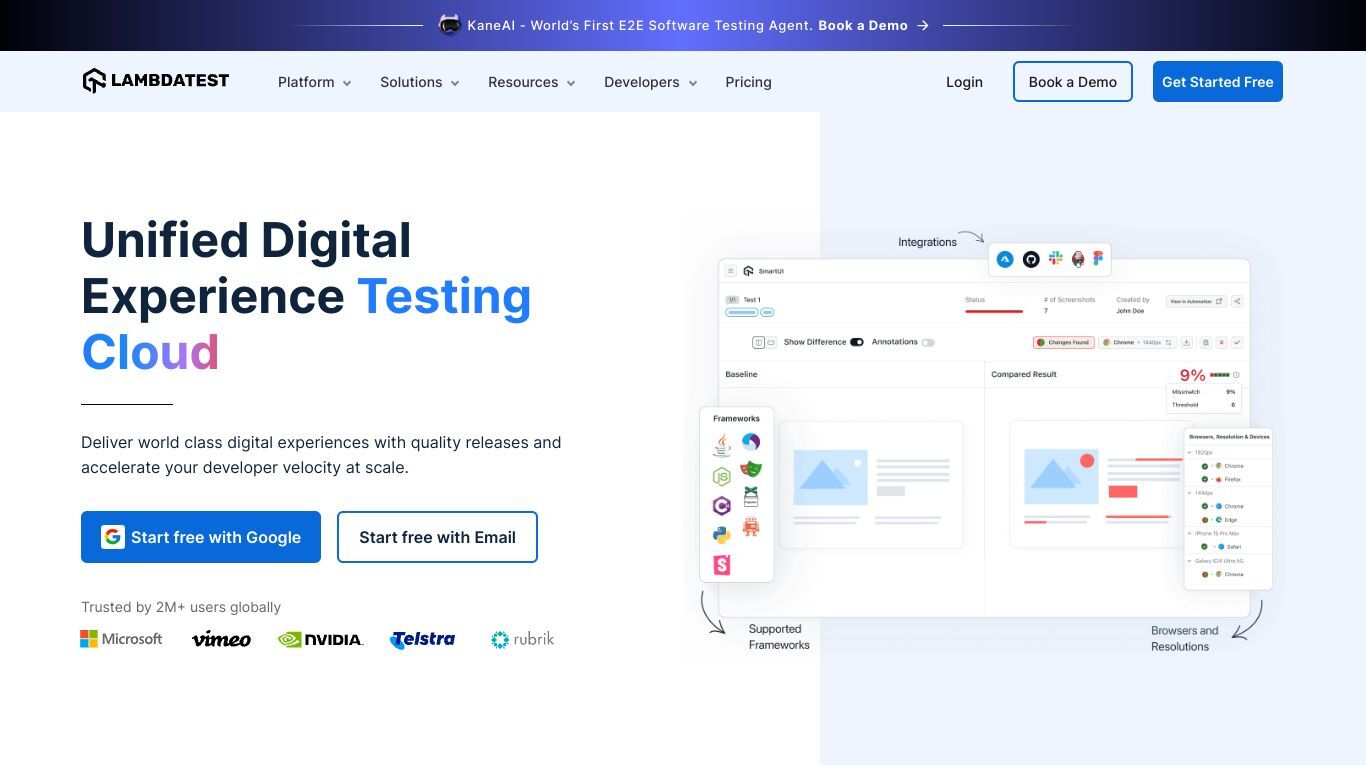Click Trusted by 2M+ users globally text
This screenshot has height=768, width=1366.
[x=181, y=607]
